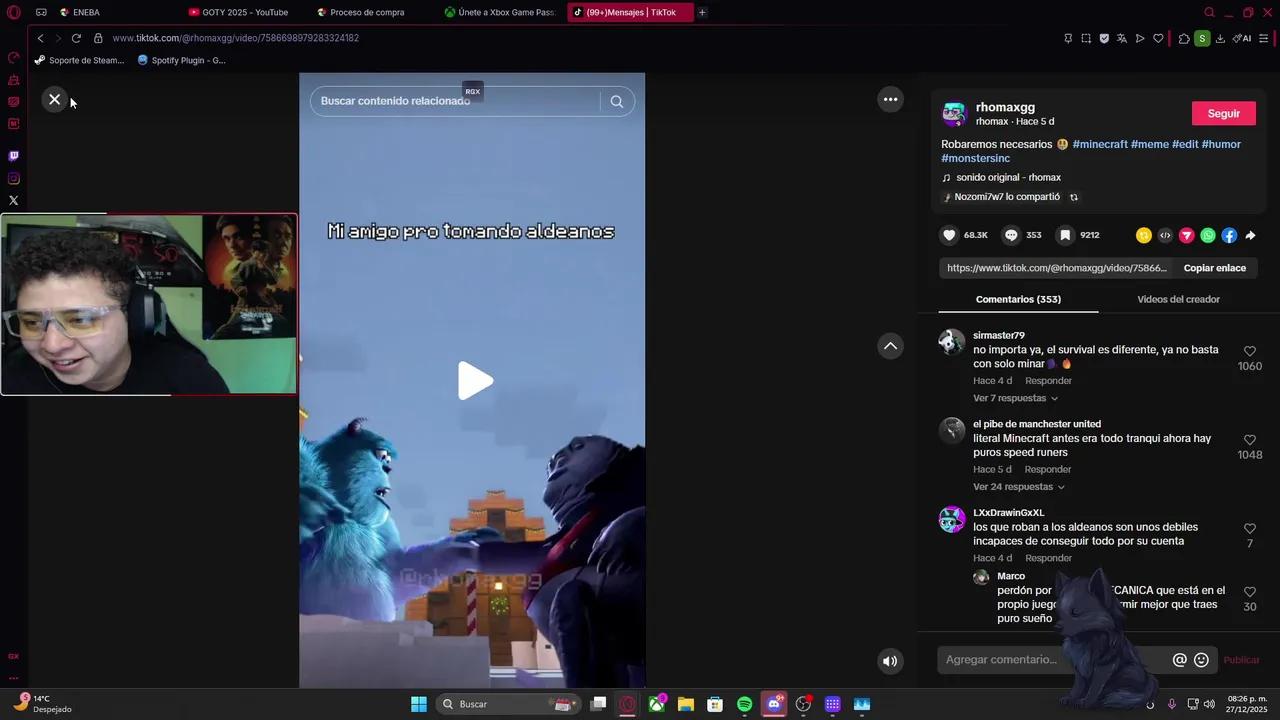Close the TikTok video viewer with X
Image resolution: width=1280 pixels, height=720 pixels.
(x=55, y=99)
